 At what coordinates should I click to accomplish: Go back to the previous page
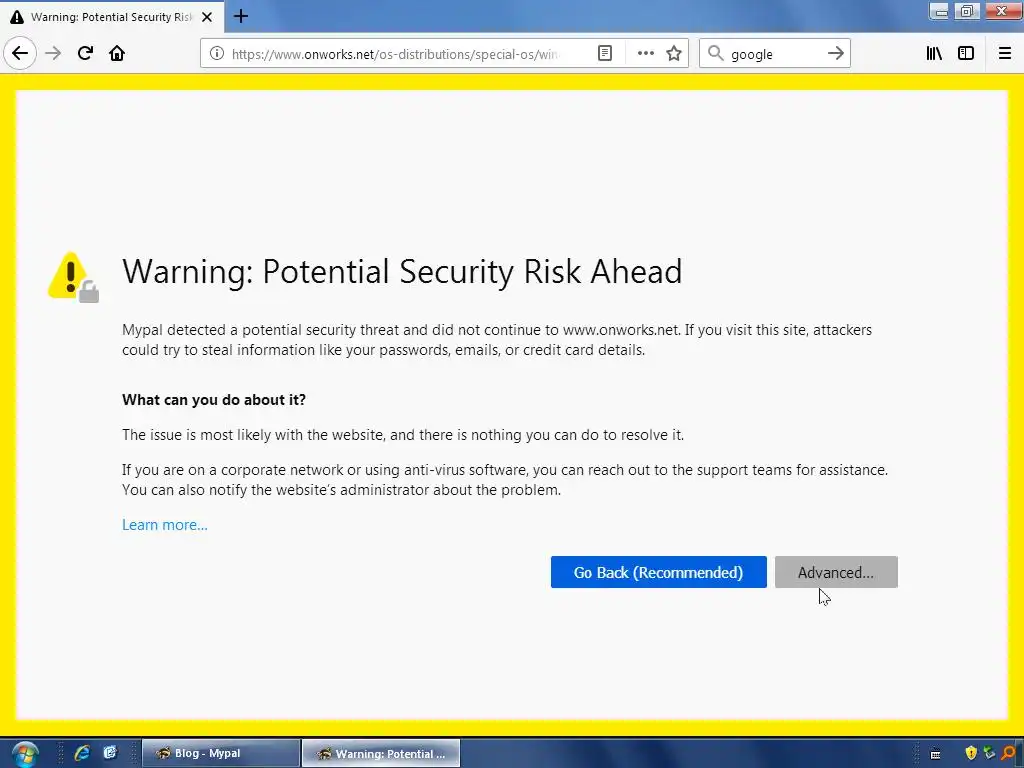pyautogui.click(x=20, y=53)
